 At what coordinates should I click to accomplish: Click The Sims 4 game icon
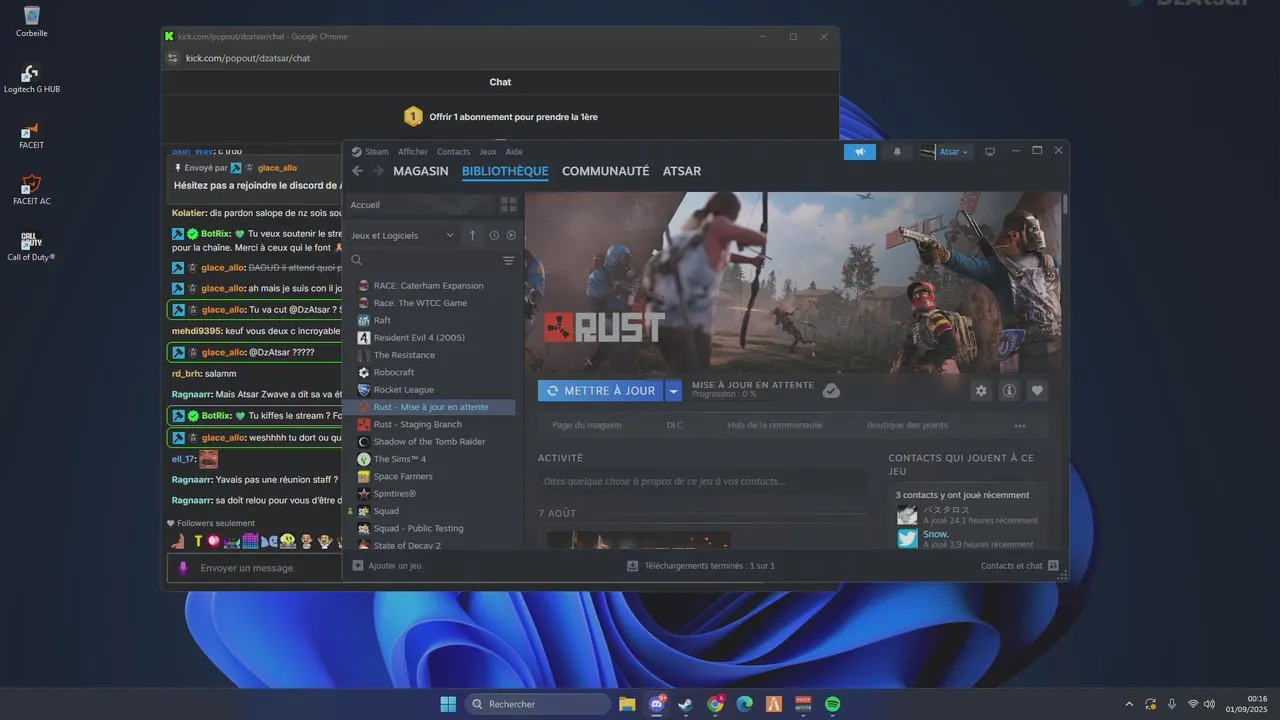coord(364,459)
